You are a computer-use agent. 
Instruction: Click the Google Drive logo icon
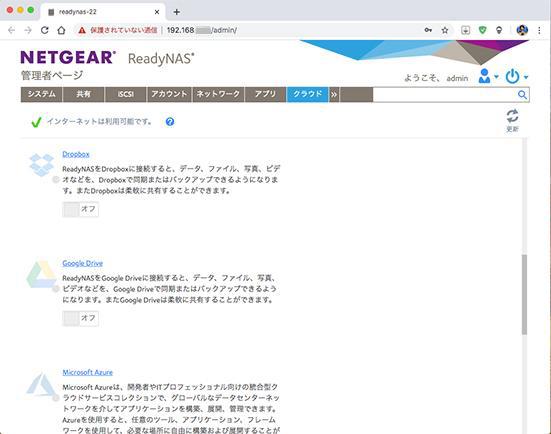[x=41, y=275]
